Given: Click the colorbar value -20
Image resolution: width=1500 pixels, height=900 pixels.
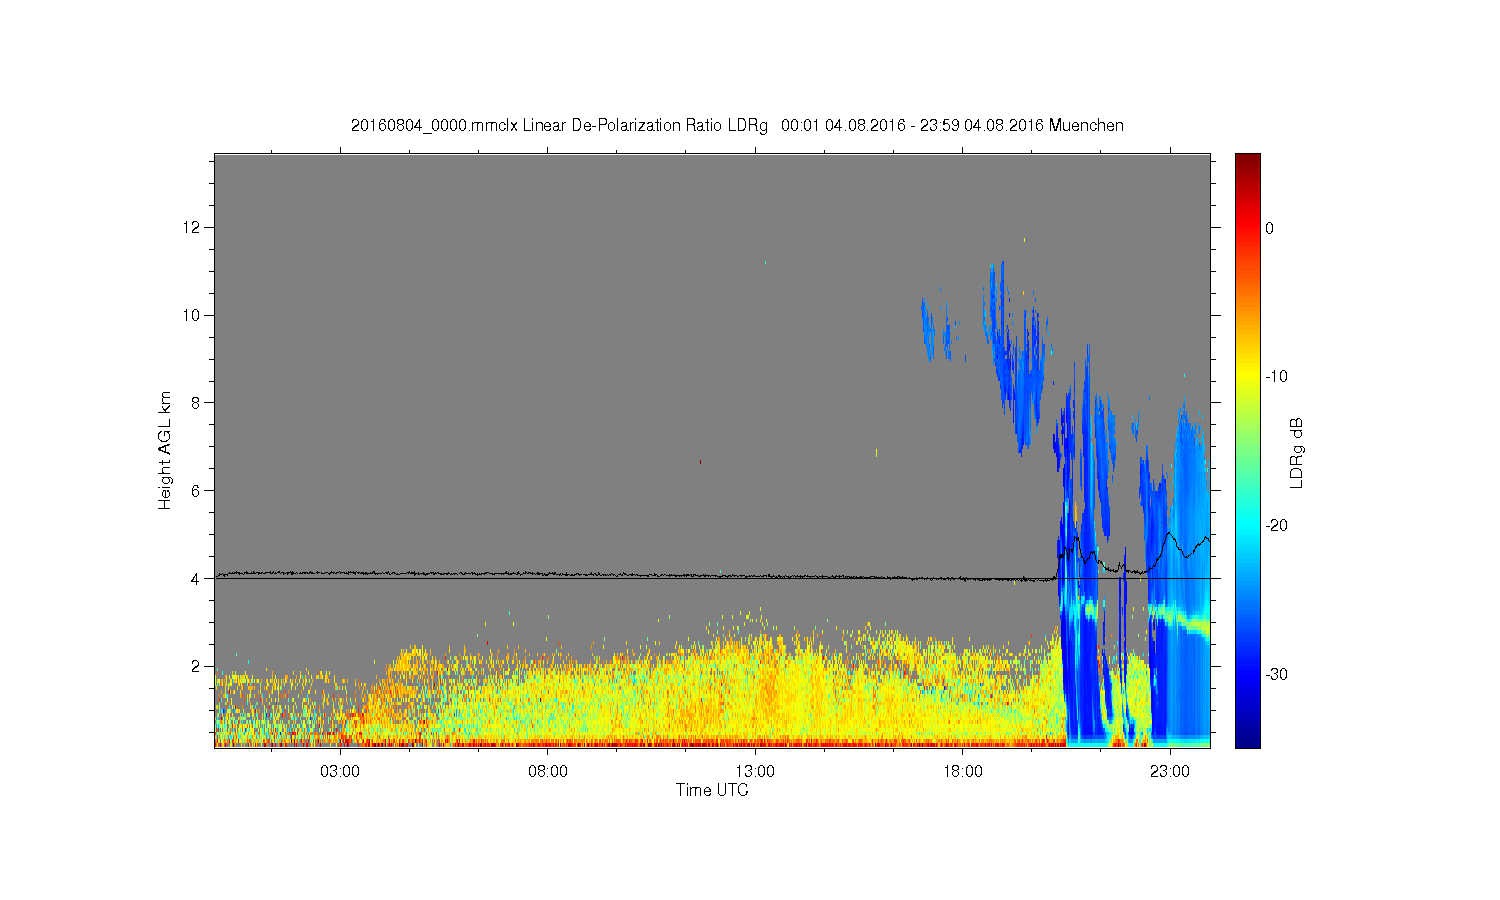Looking at the screenshot, I should tap(1276, 525).
